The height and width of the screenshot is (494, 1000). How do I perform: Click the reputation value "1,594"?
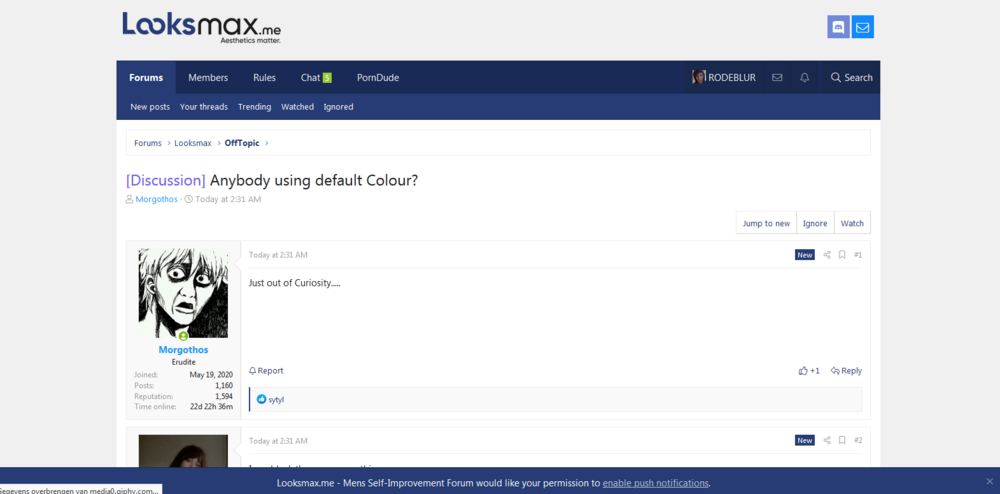coord(224,396)
